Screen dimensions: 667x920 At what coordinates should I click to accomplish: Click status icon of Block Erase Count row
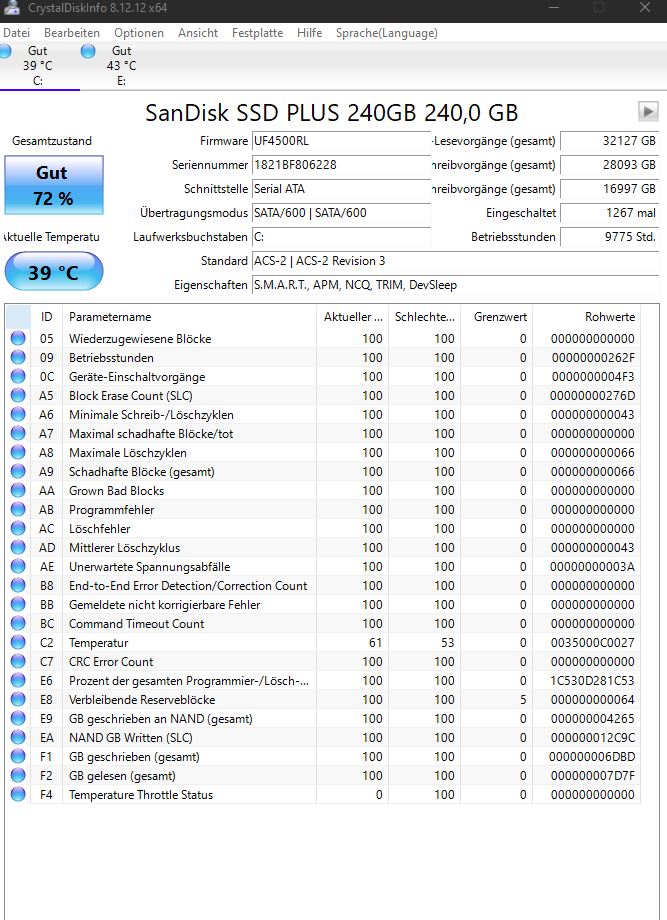coord(18,395)
